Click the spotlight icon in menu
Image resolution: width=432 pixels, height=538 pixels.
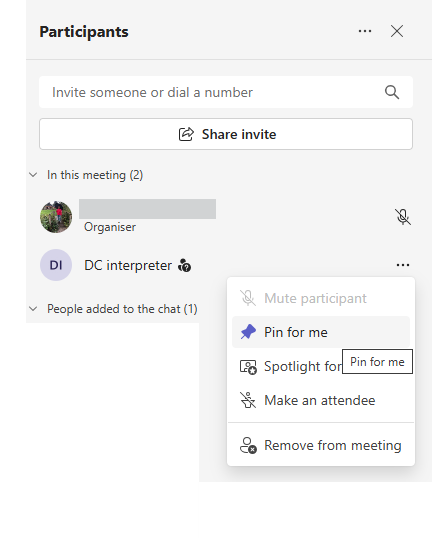pyautogui.click(x=248, y=367)
